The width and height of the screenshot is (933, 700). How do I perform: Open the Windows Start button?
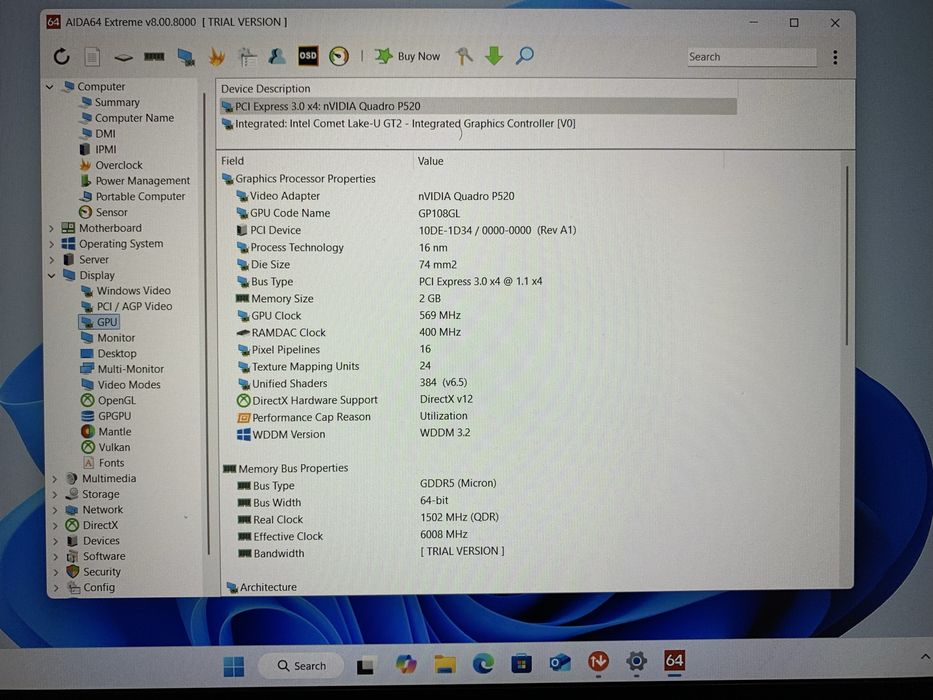click(x=234, y=666)
